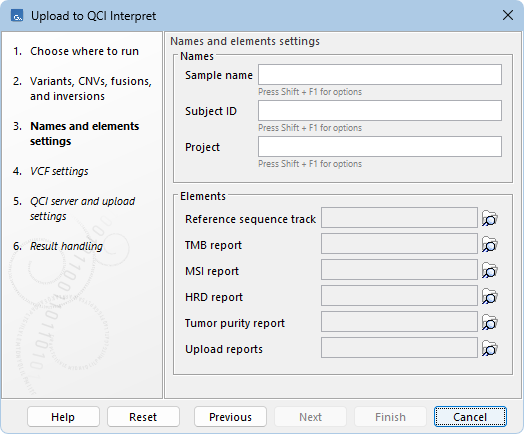Viewport: 524px width, 434px height.
Task: Browse for HRD report element
Action: point(490,297)
